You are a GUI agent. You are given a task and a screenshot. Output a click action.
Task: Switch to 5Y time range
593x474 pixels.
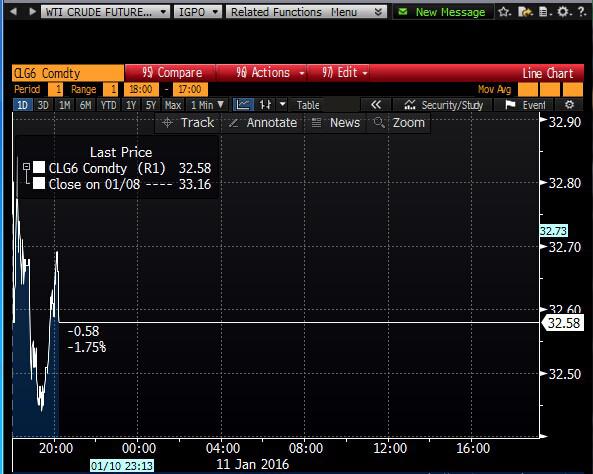(x=151, y=105)
